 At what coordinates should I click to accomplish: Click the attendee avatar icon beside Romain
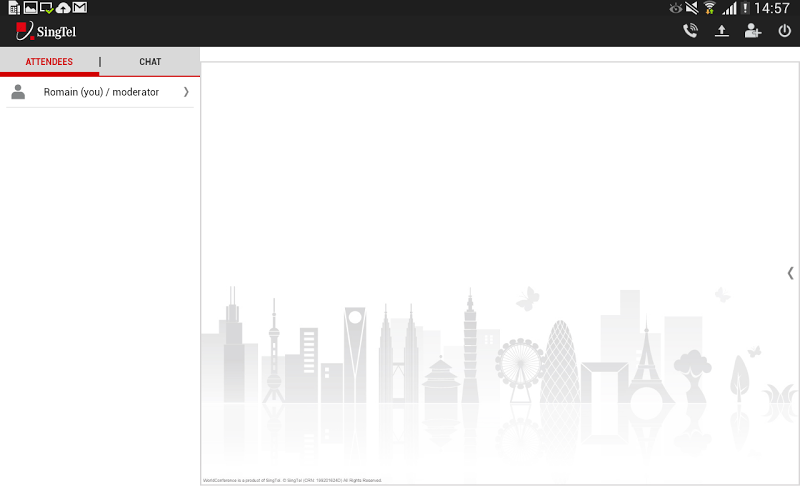18,92
